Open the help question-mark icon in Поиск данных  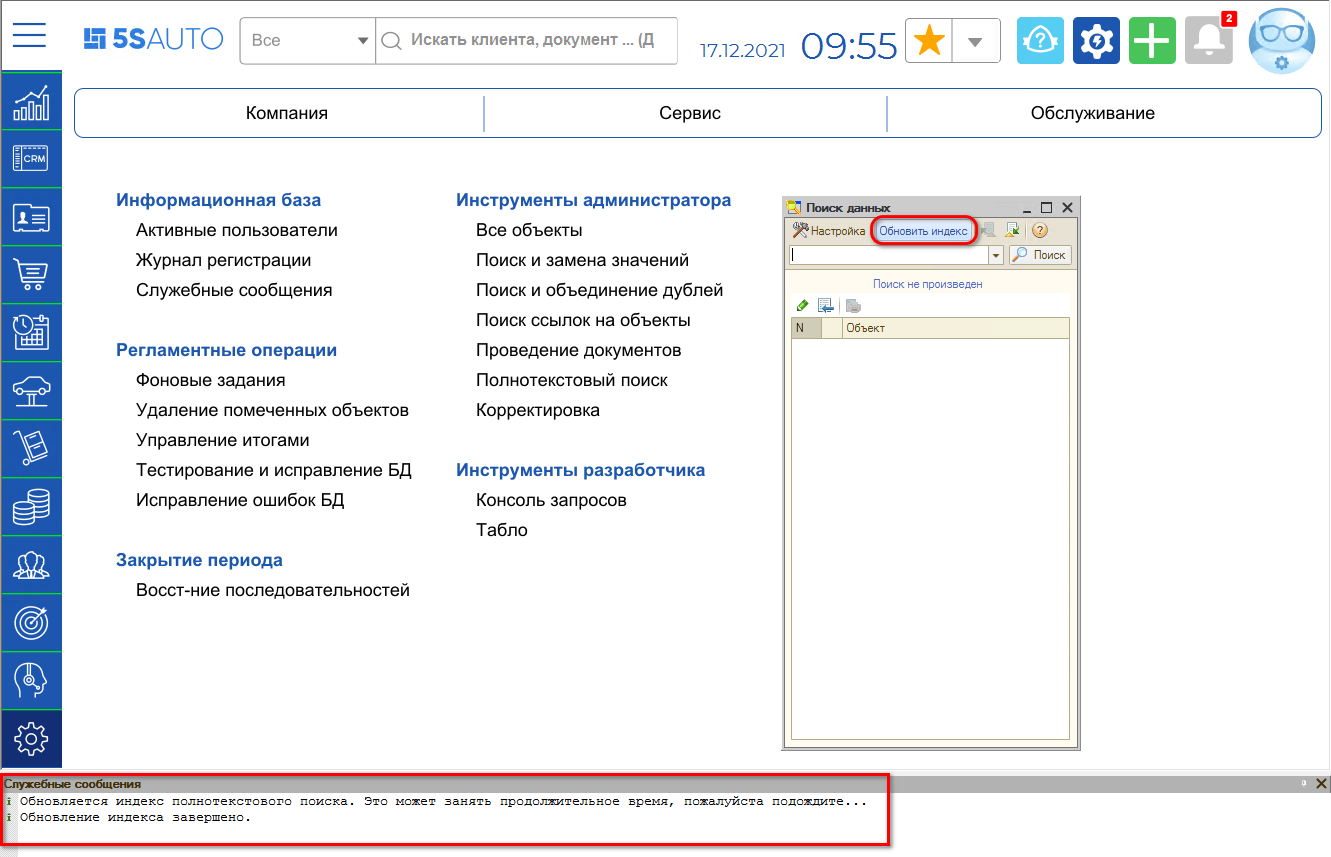click(x=1038, y=230)
